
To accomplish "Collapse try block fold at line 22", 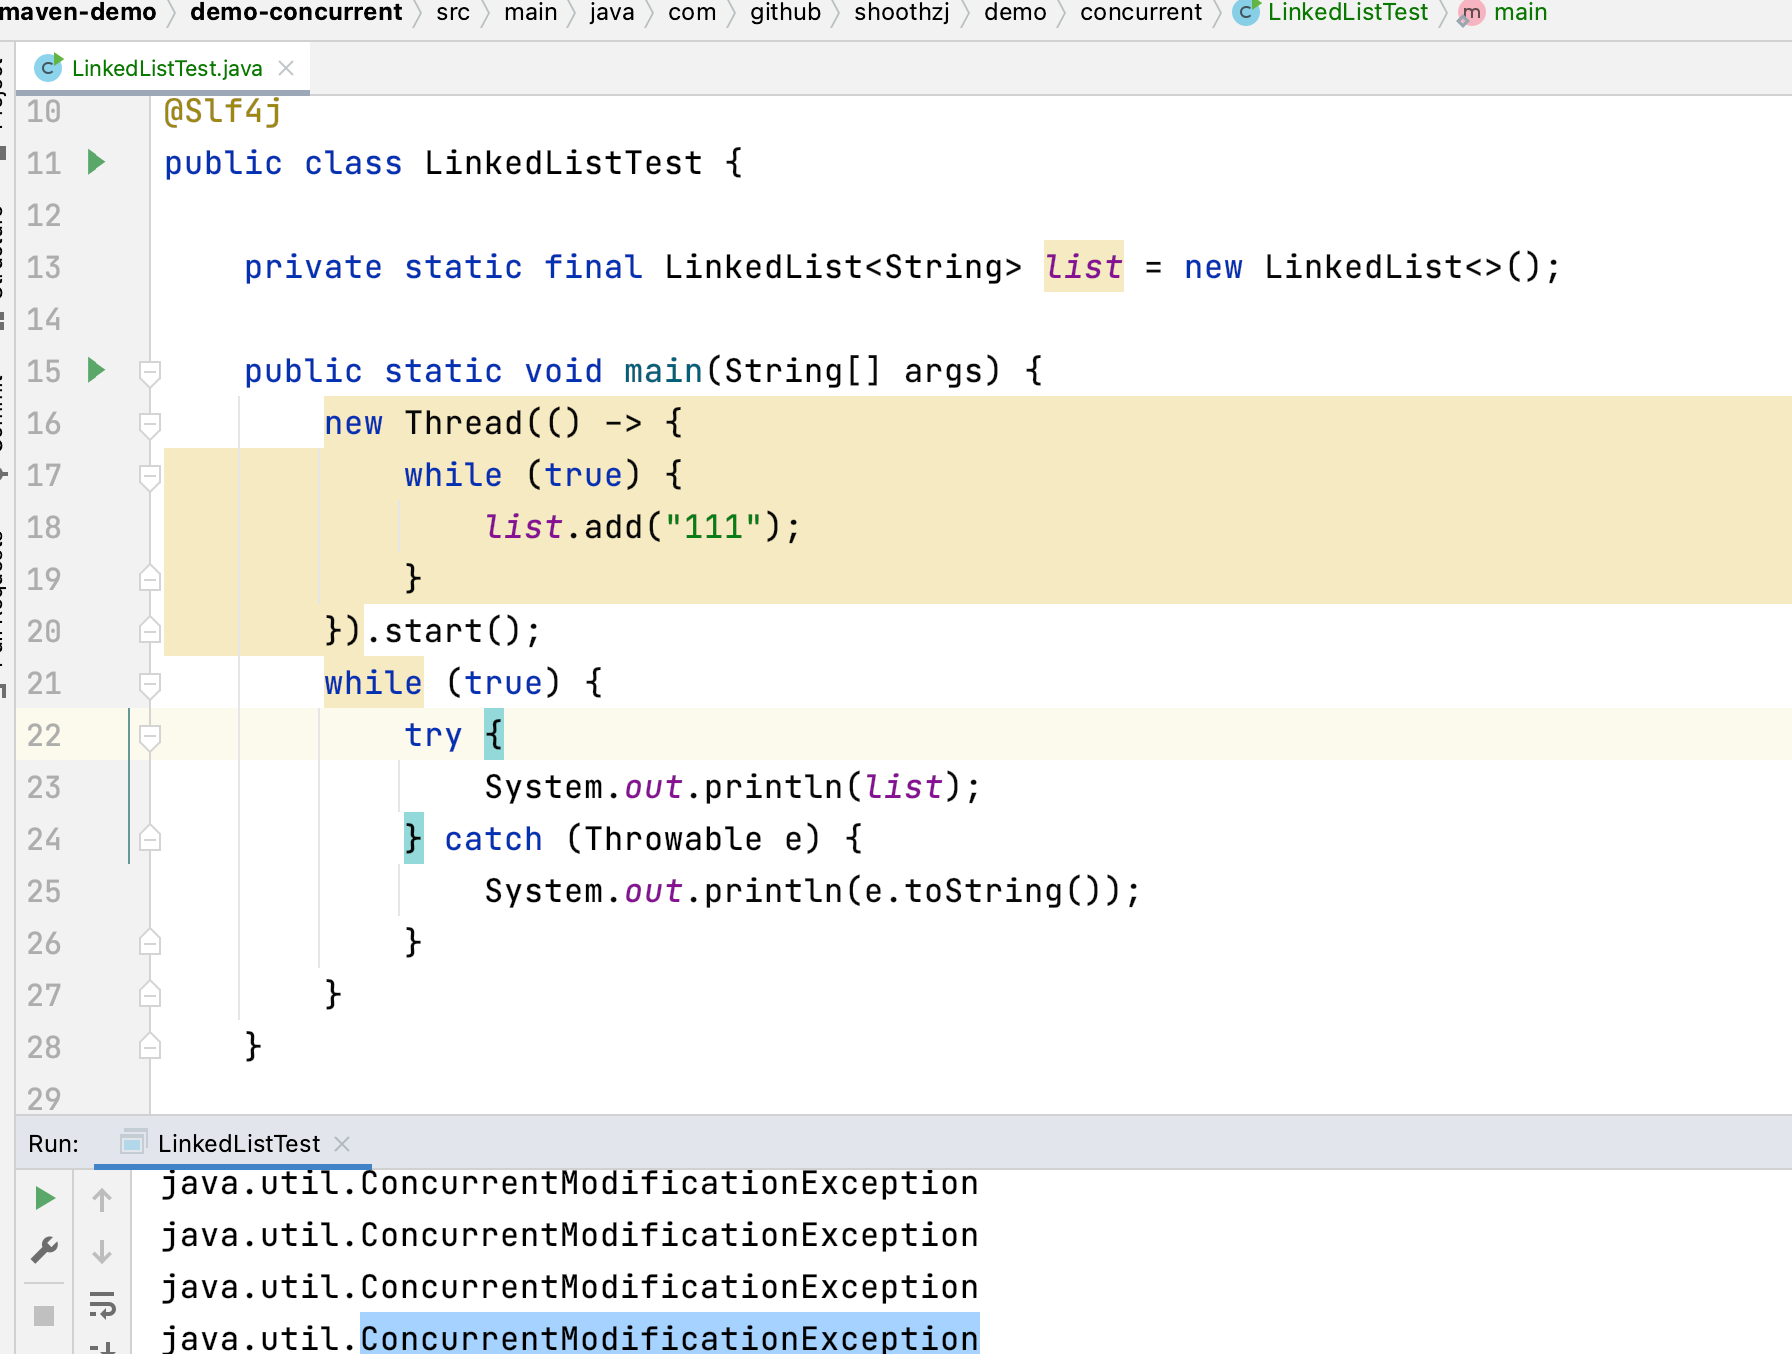I will coord(150,736).
